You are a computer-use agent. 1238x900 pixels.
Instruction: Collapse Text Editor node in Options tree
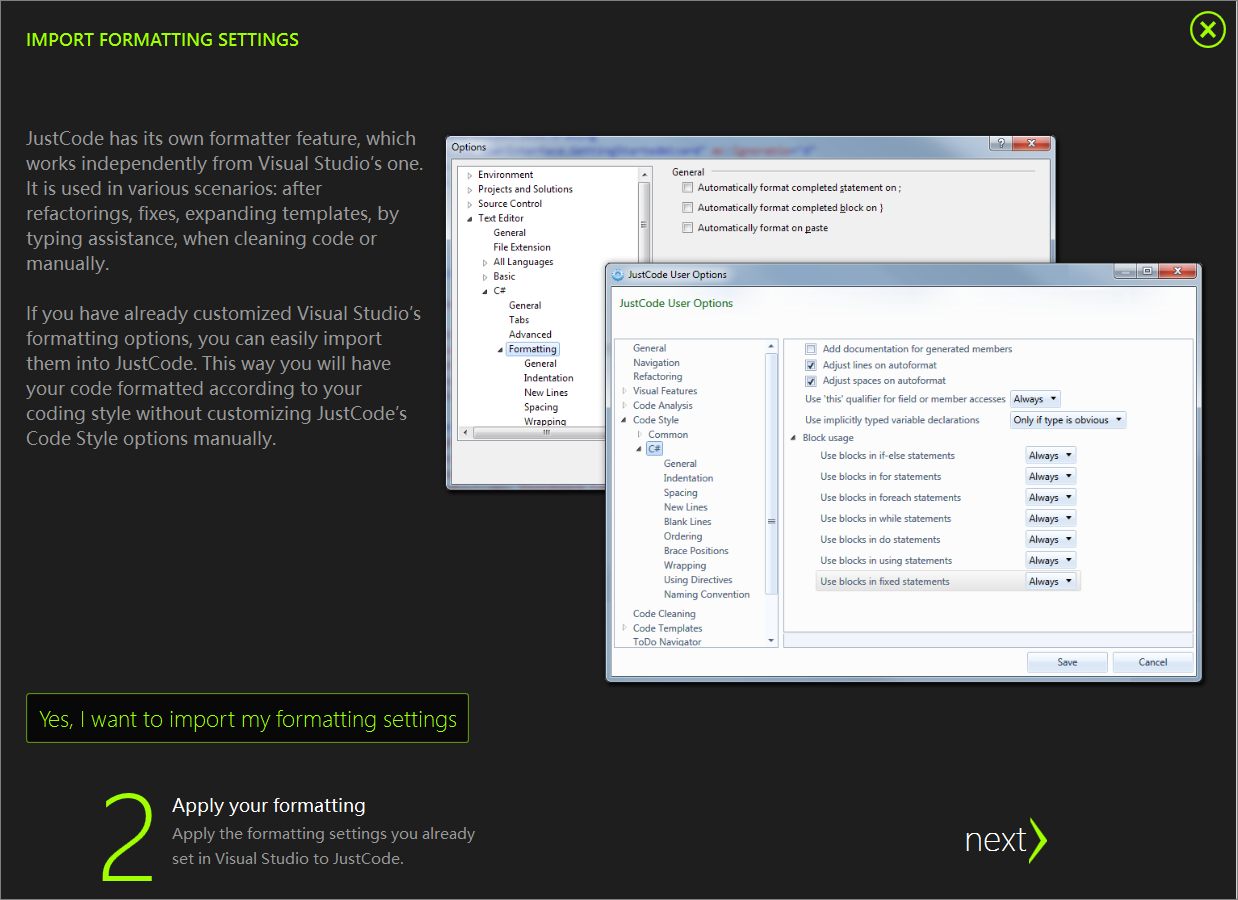pos(470,218)
